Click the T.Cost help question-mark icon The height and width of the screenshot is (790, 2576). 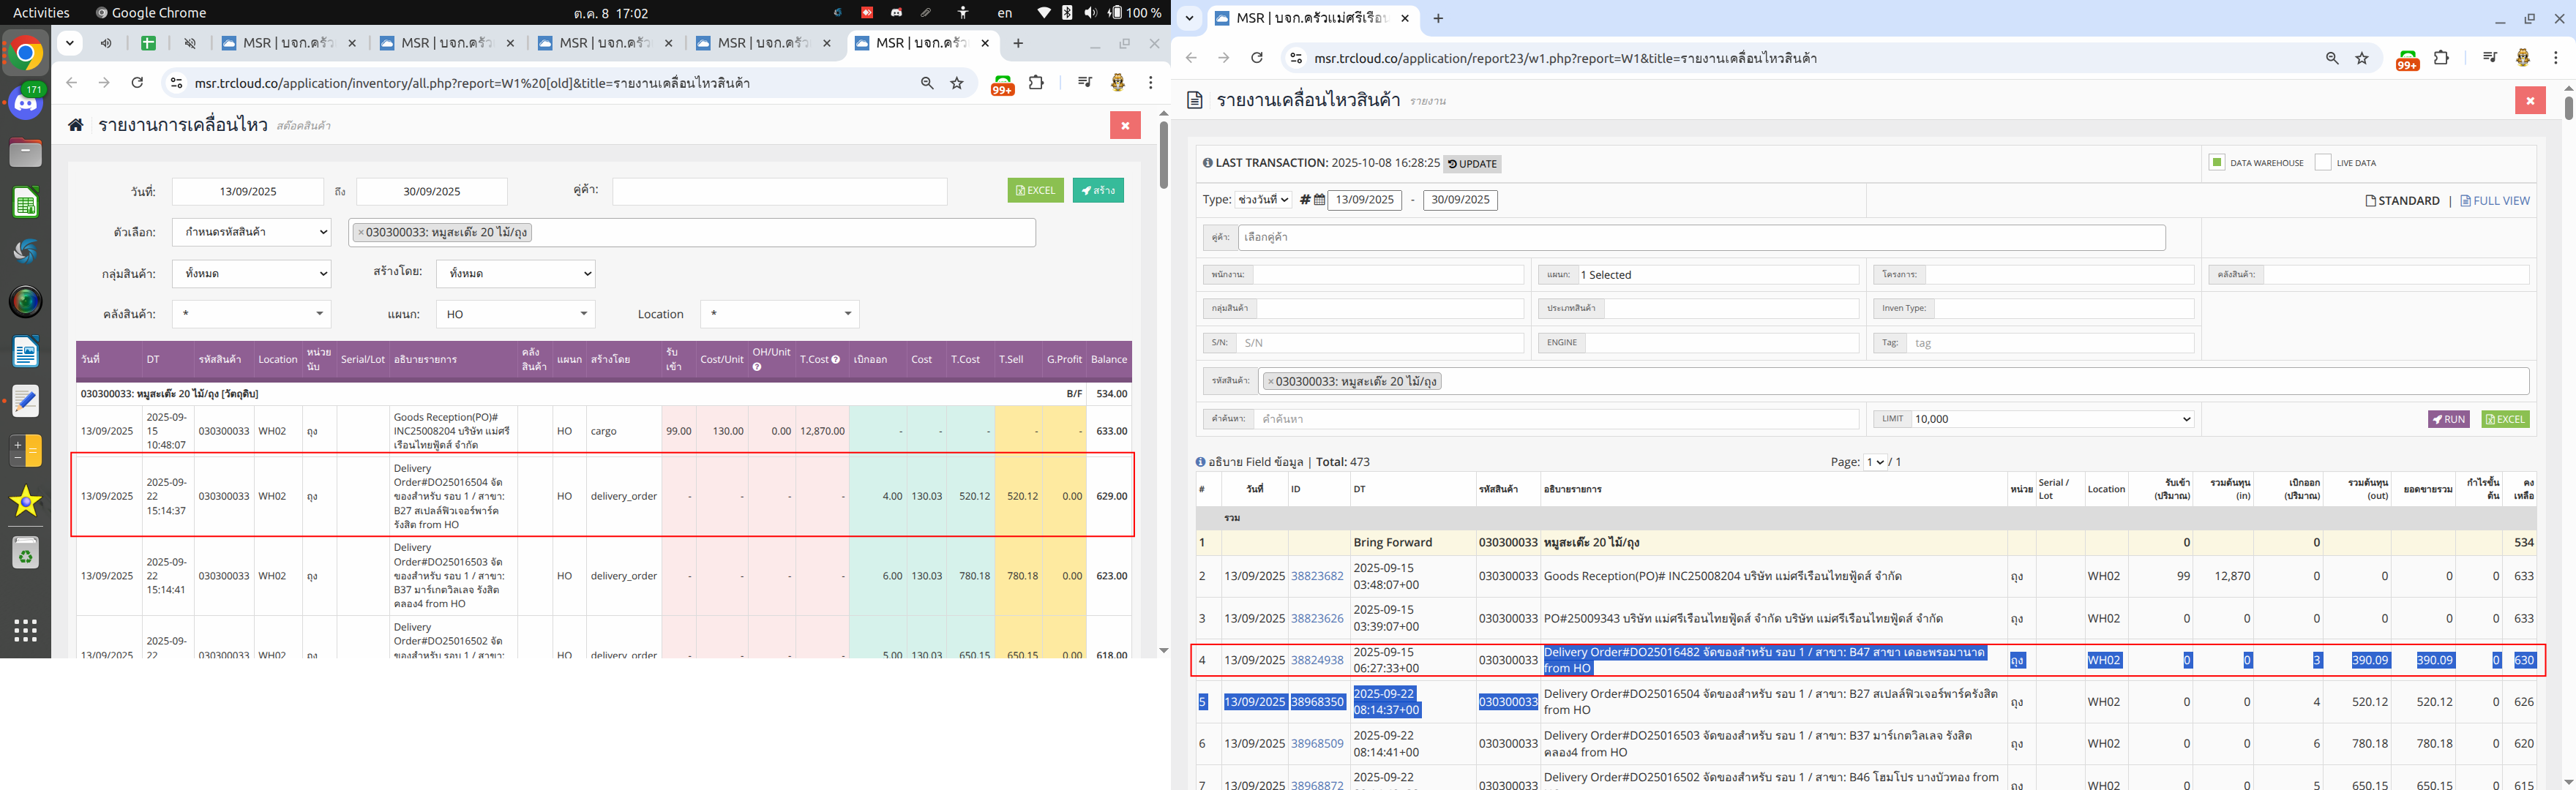pos(835,360)
